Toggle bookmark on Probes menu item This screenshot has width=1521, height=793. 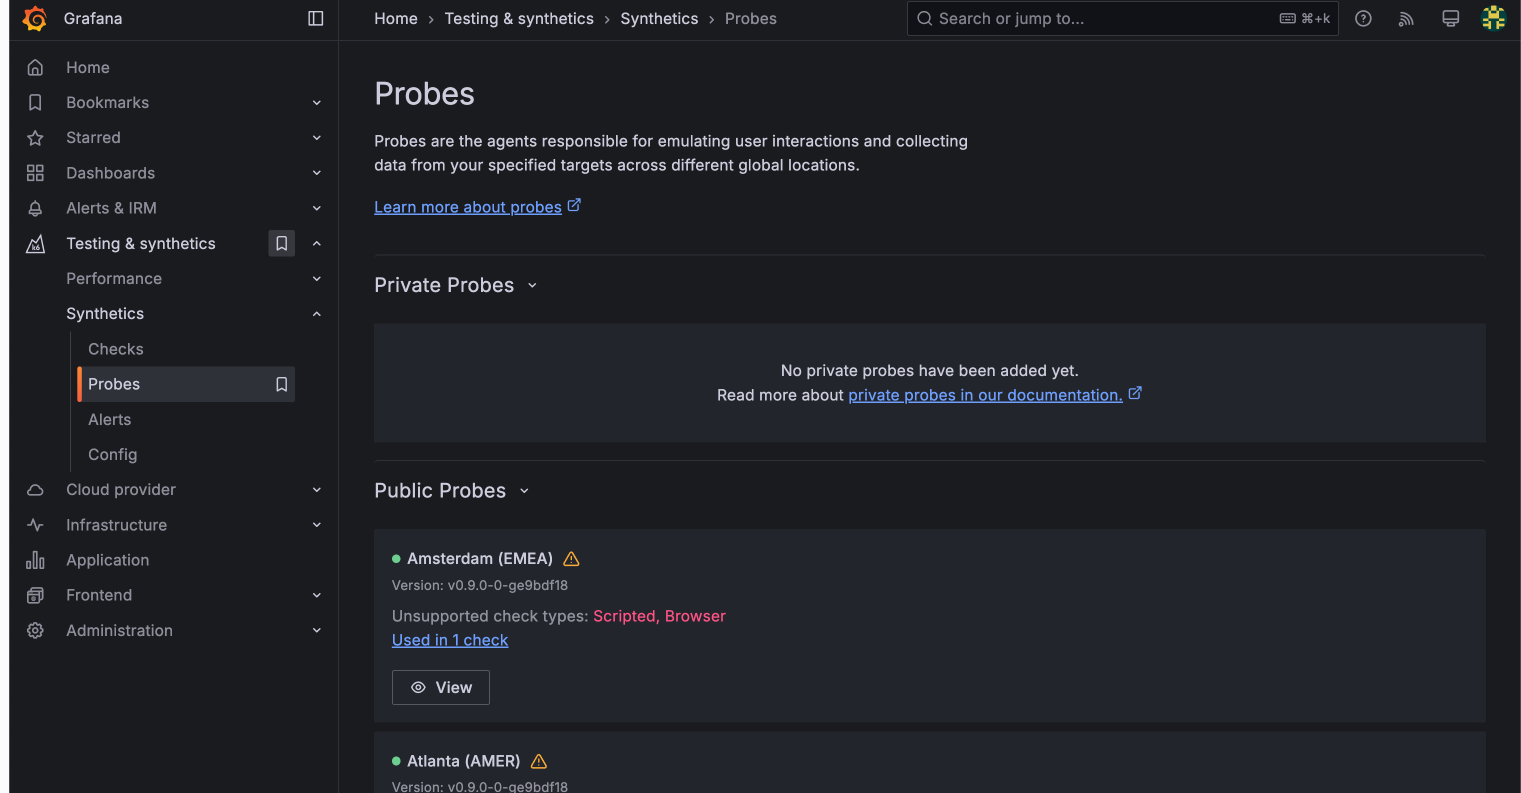[282, 385]
